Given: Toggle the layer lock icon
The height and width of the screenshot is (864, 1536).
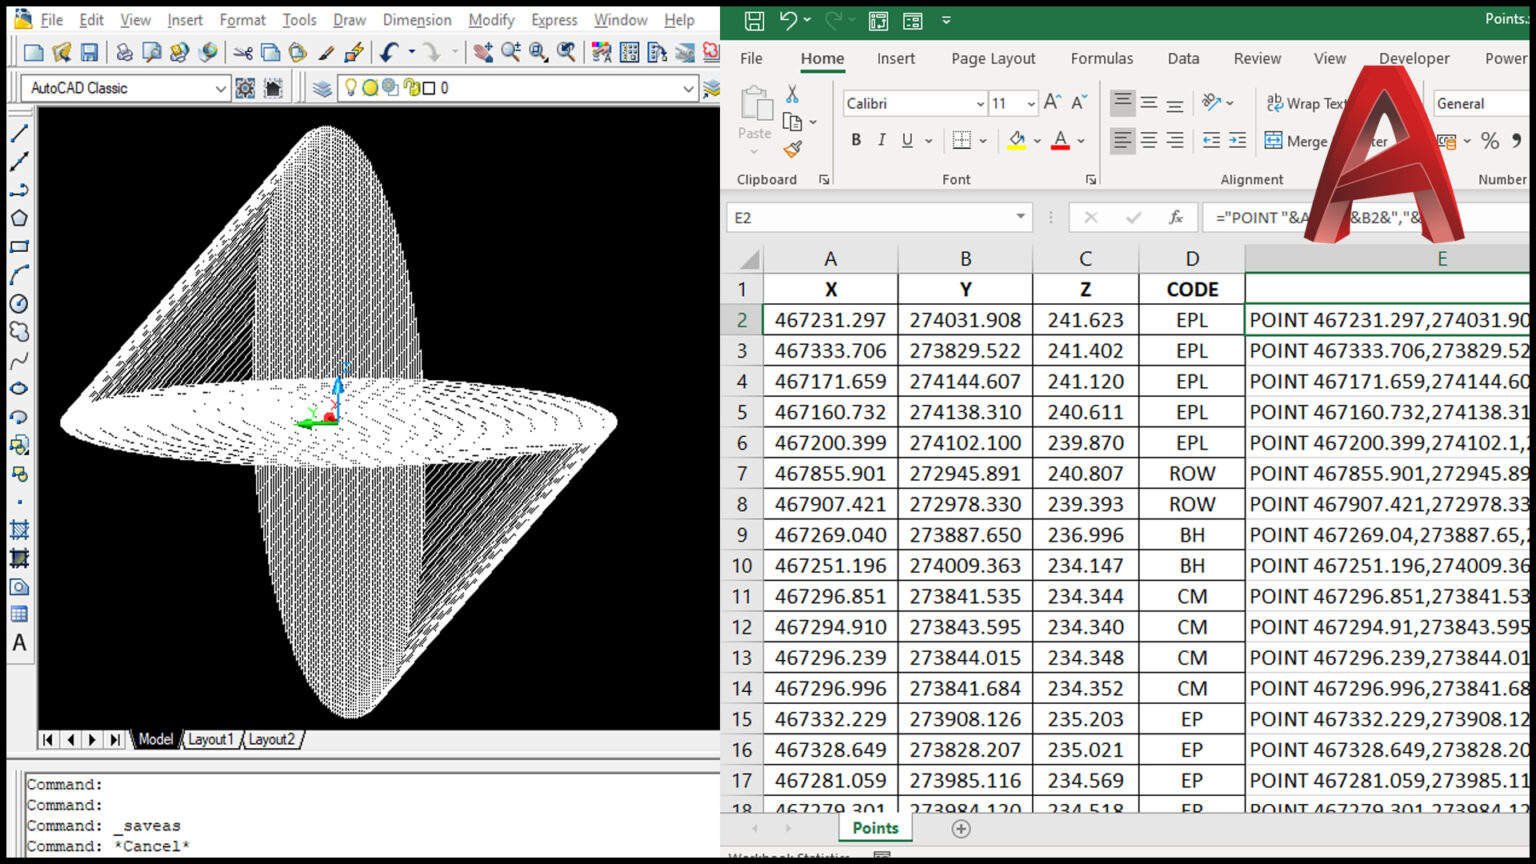Looking at the screenshot, I should tap(411, 88).
